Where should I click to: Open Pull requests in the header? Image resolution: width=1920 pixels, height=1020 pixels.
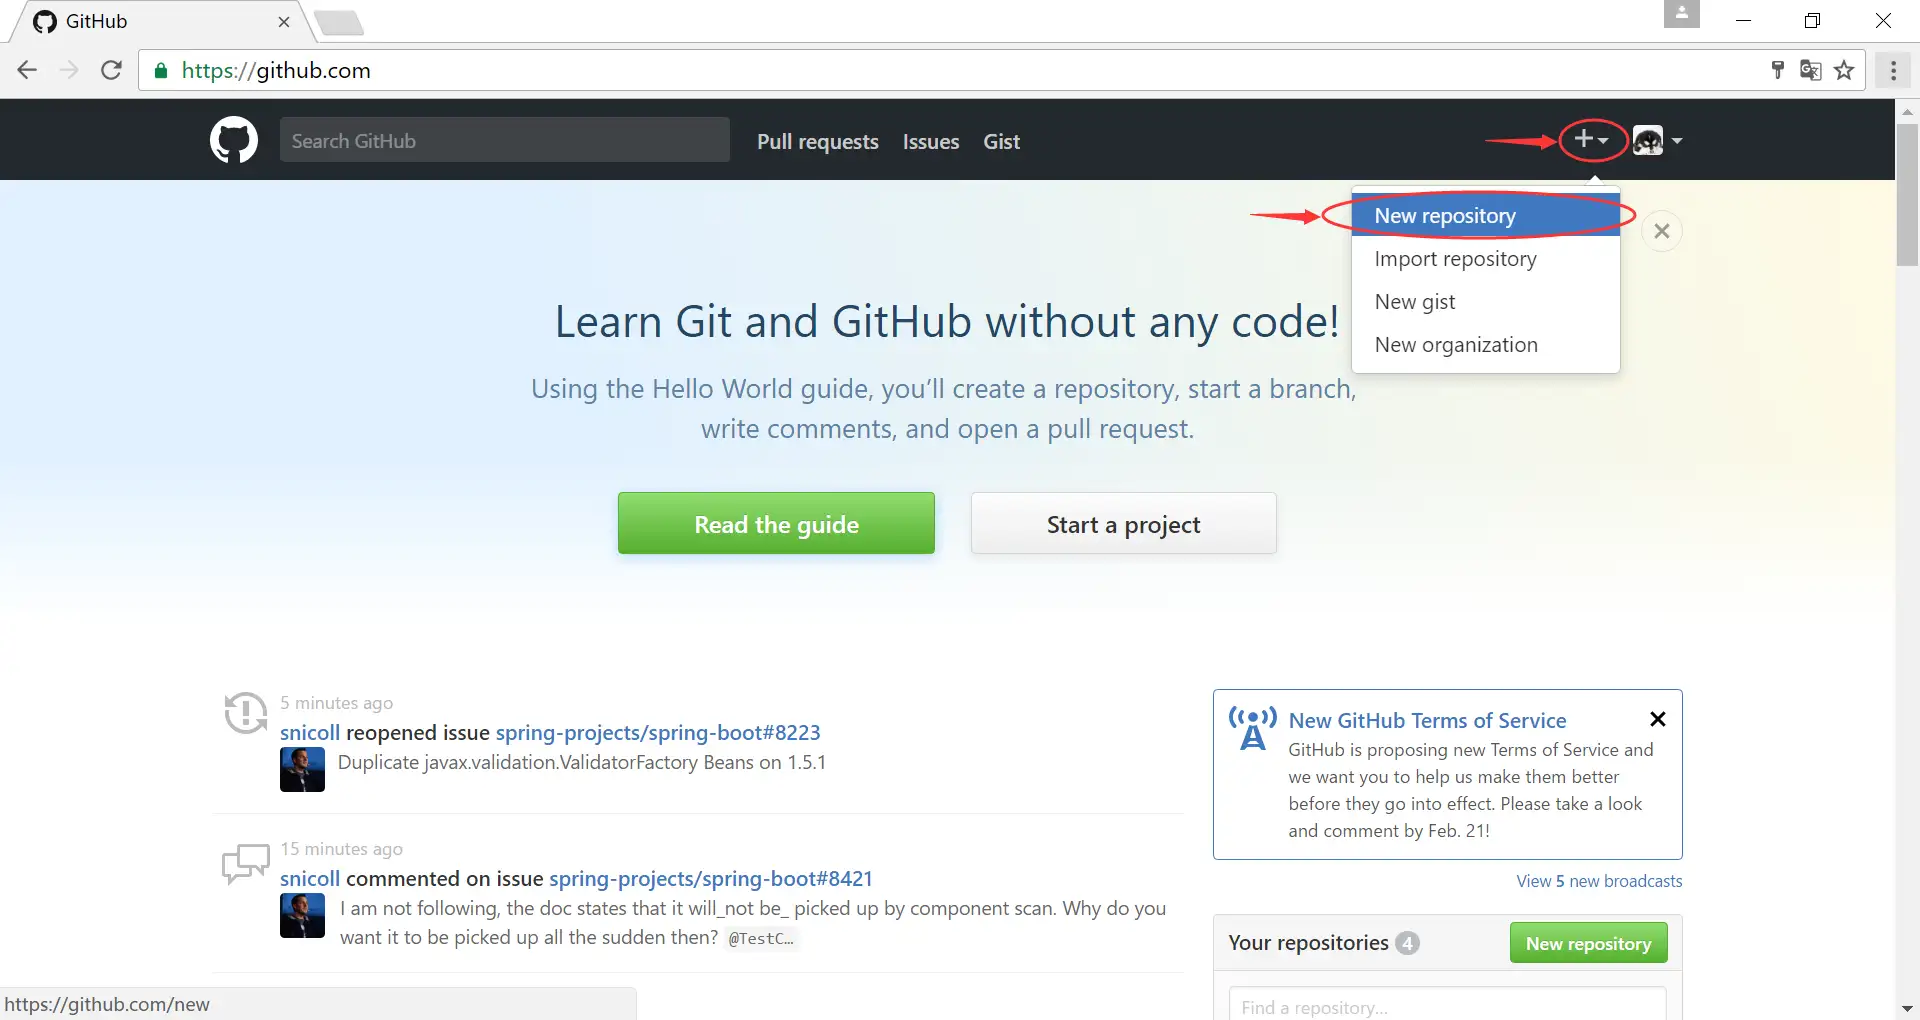coord(817,142)
